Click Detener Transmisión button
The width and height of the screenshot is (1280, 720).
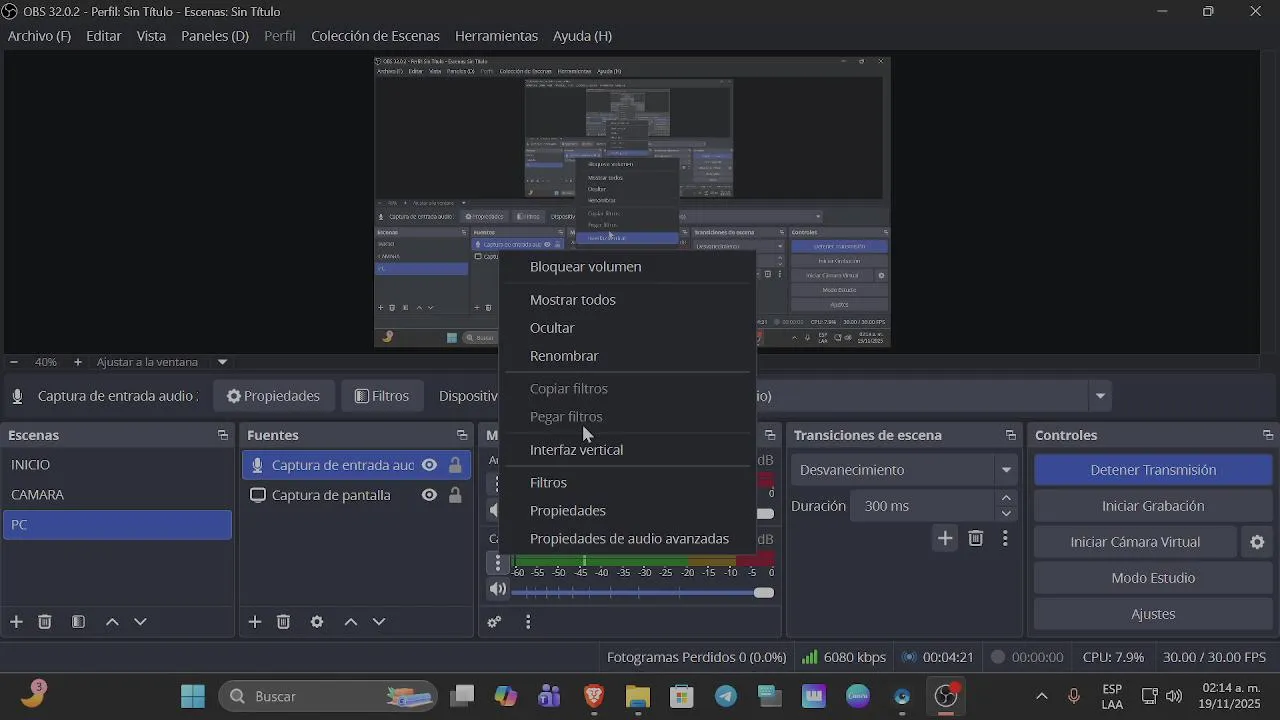1153,470
